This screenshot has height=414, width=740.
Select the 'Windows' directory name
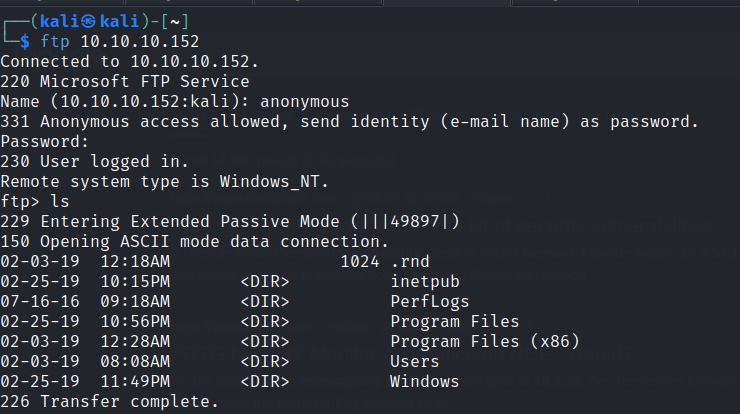click(x=425, y=381)
